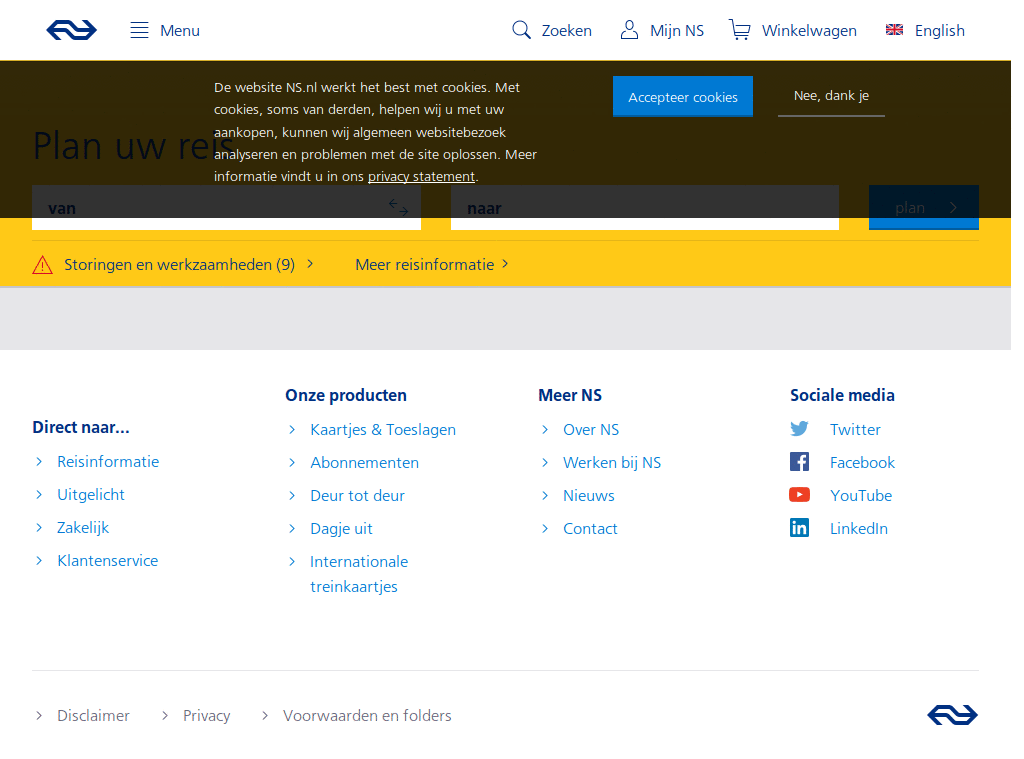Open Storingen en werkzaamheden (9)

pos(180,265)
